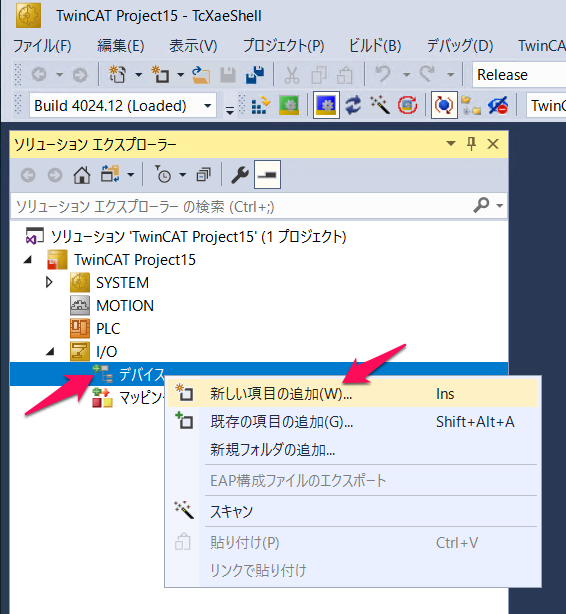566x614 pixels.
Task: Click the Scan magic wand toolbar icon
Action: tap(380, 105)
